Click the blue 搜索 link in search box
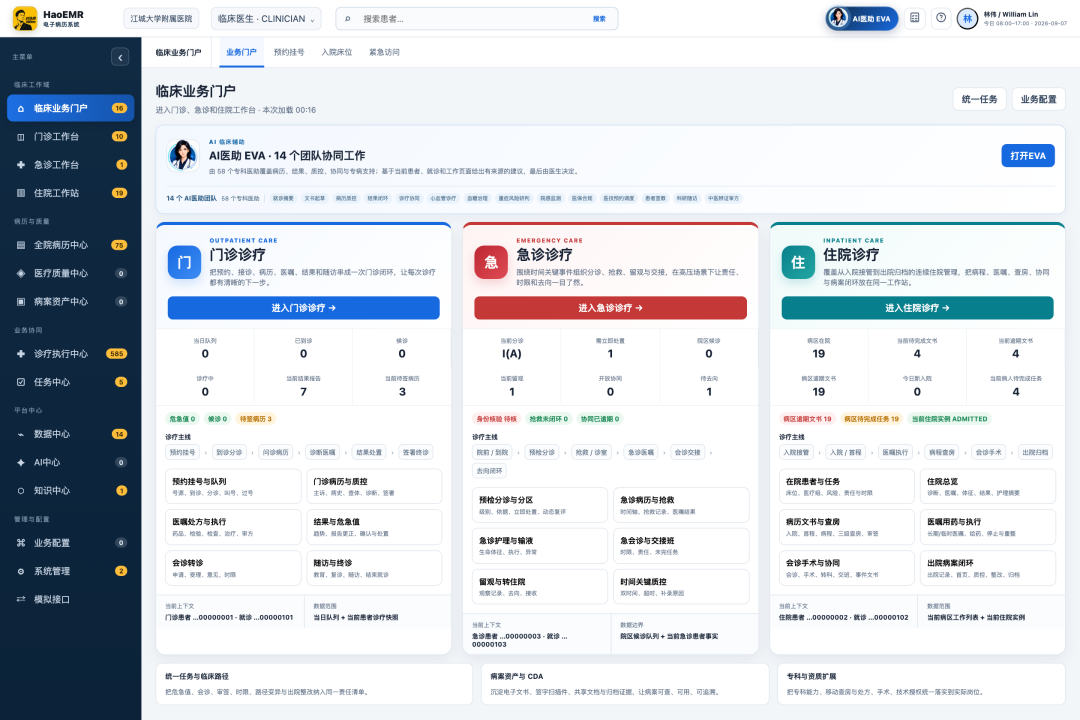The width and height of the screenshot is (1080, 720). point(599,19)
